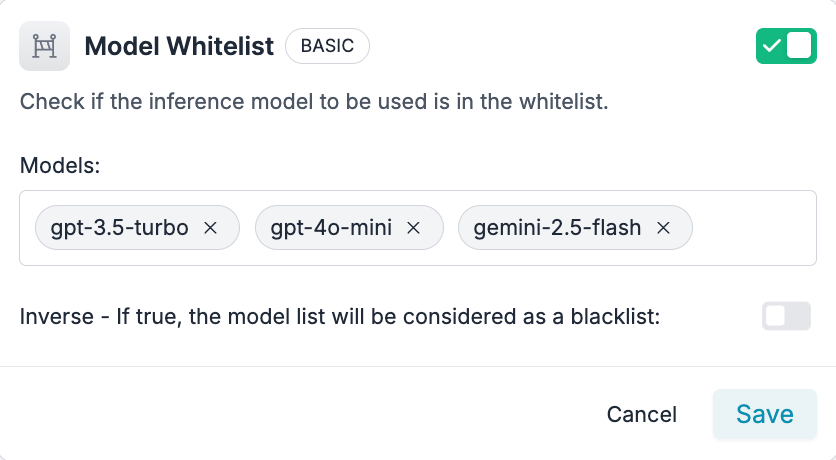
Task: Click the Model Whitelist title text
Action: [179, 47]
